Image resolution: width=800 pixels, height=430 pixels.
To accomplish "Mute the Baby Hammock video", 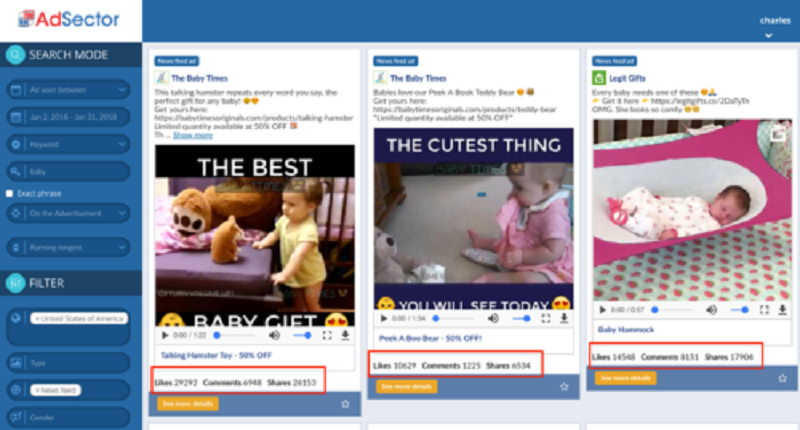I will coord(712,310).
